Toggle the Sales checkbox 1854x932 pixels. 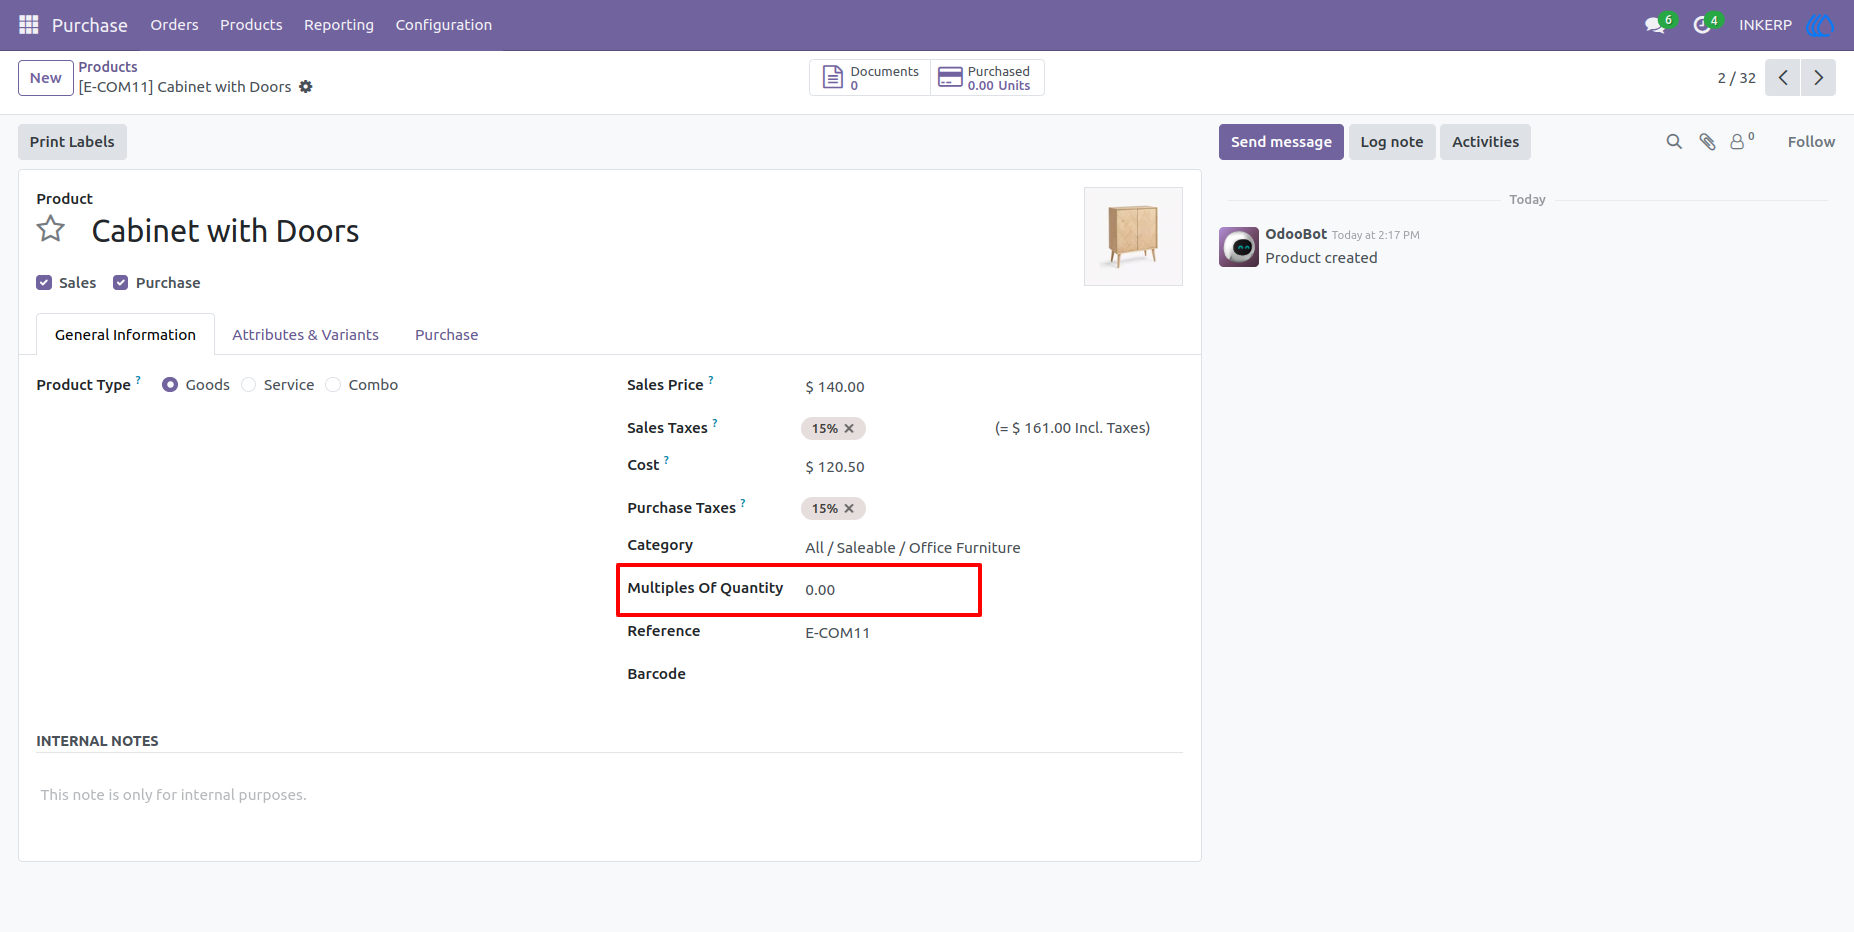44,283
